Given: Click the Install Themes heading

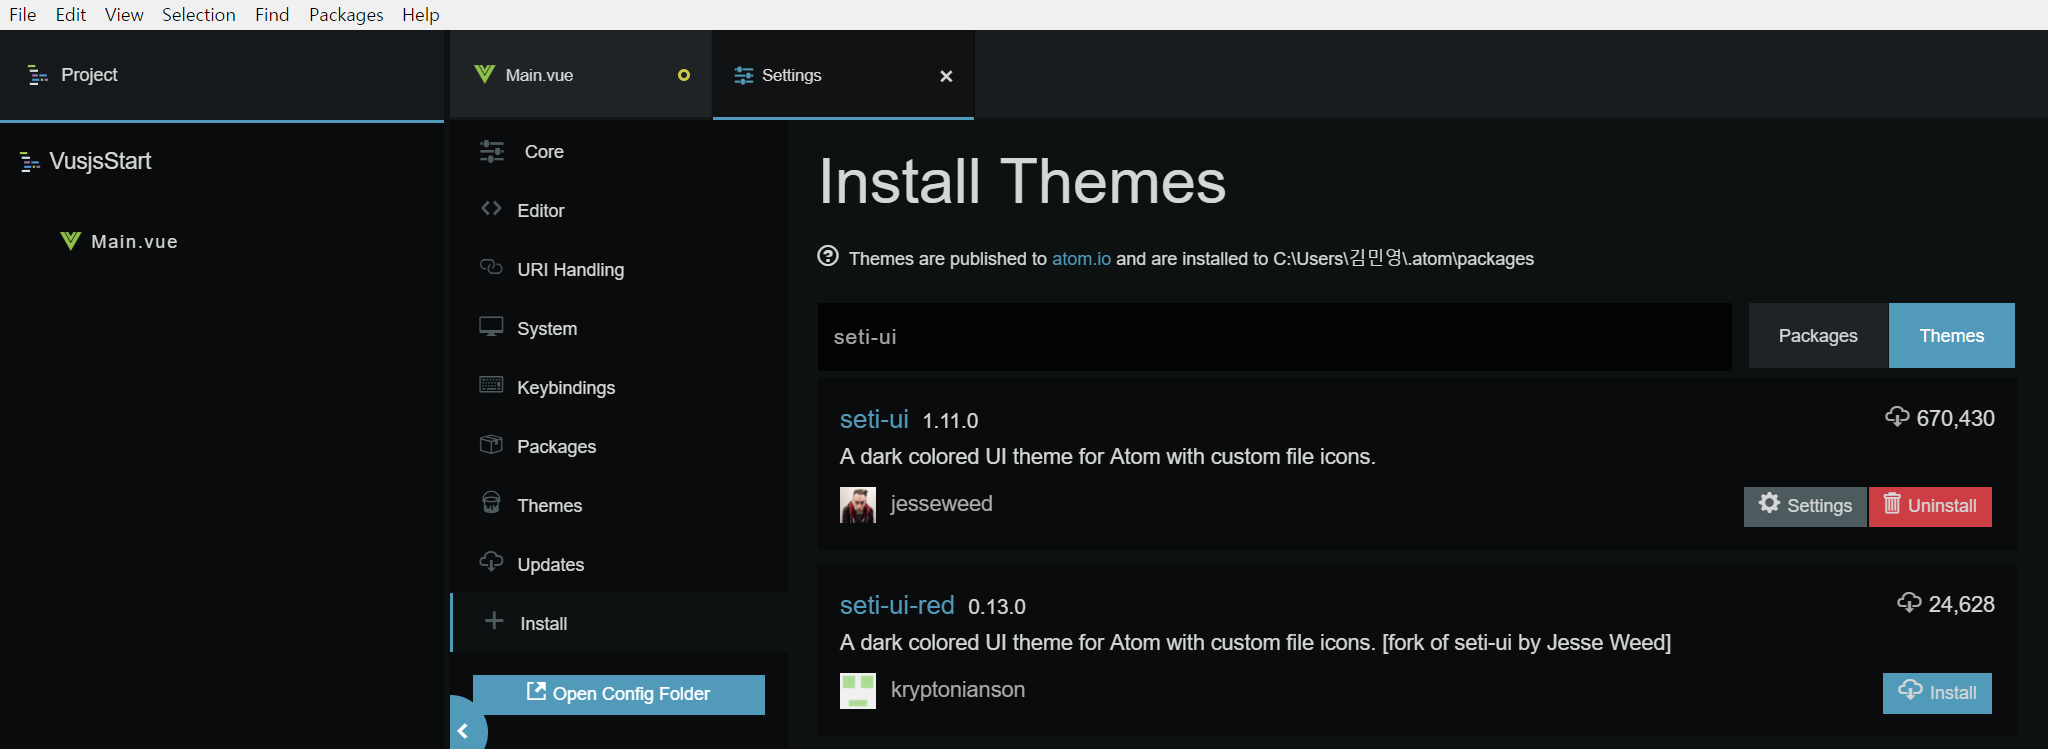Looking at the screenshot, I should (1022, 182).
